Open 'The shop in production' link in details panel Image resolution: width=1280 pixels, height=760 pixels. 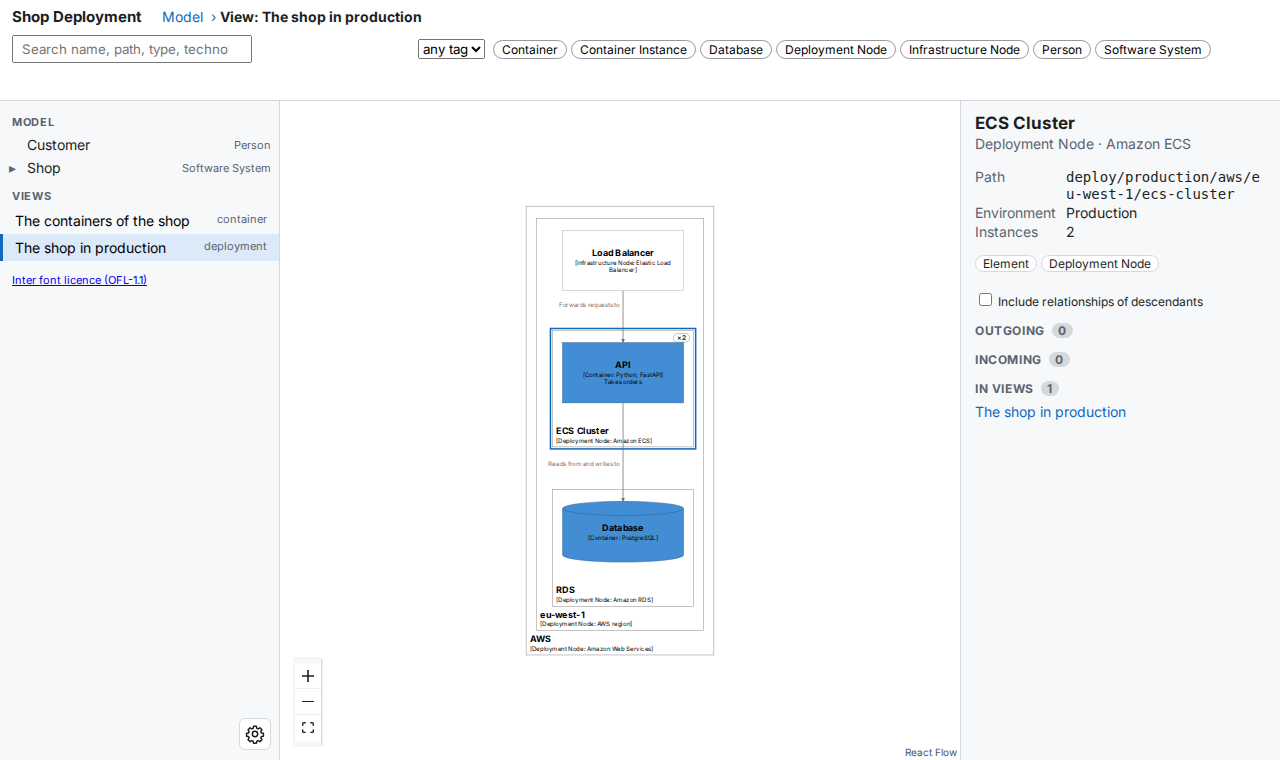tap(1050, 412)
